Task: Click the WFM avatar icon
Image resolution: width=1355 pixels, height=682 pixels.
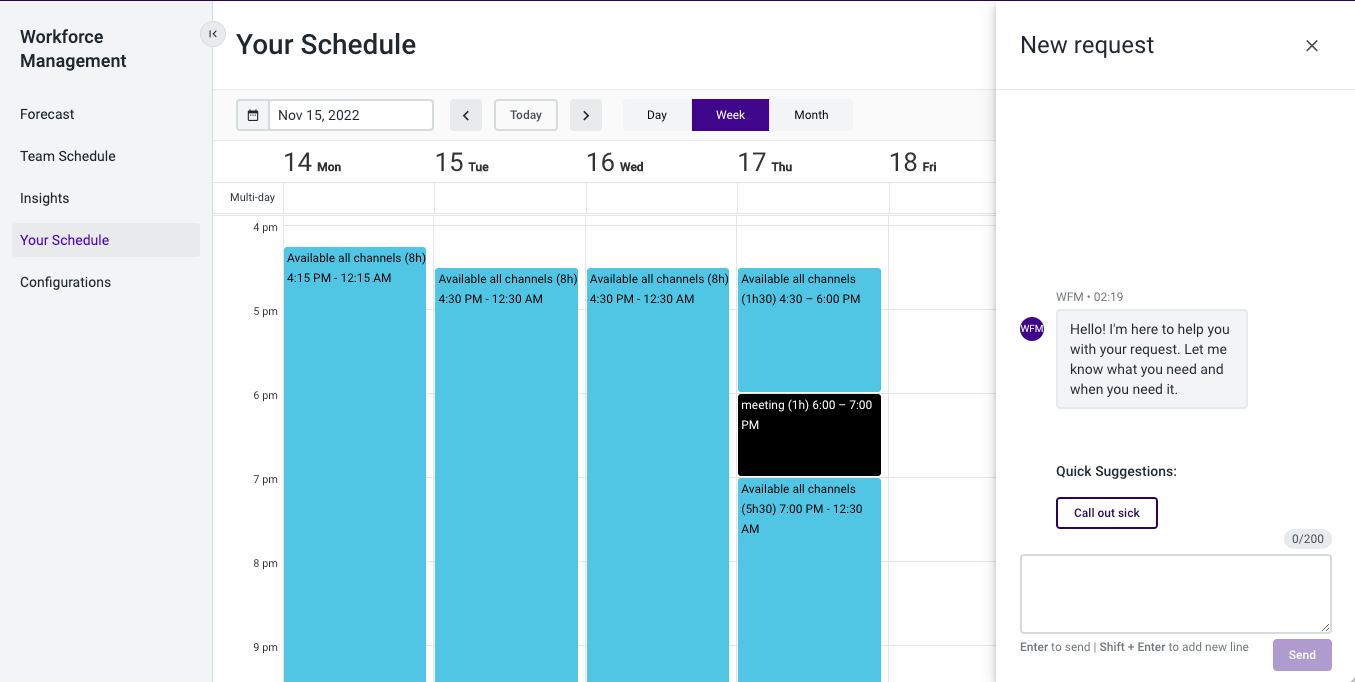Action: 1032,328
